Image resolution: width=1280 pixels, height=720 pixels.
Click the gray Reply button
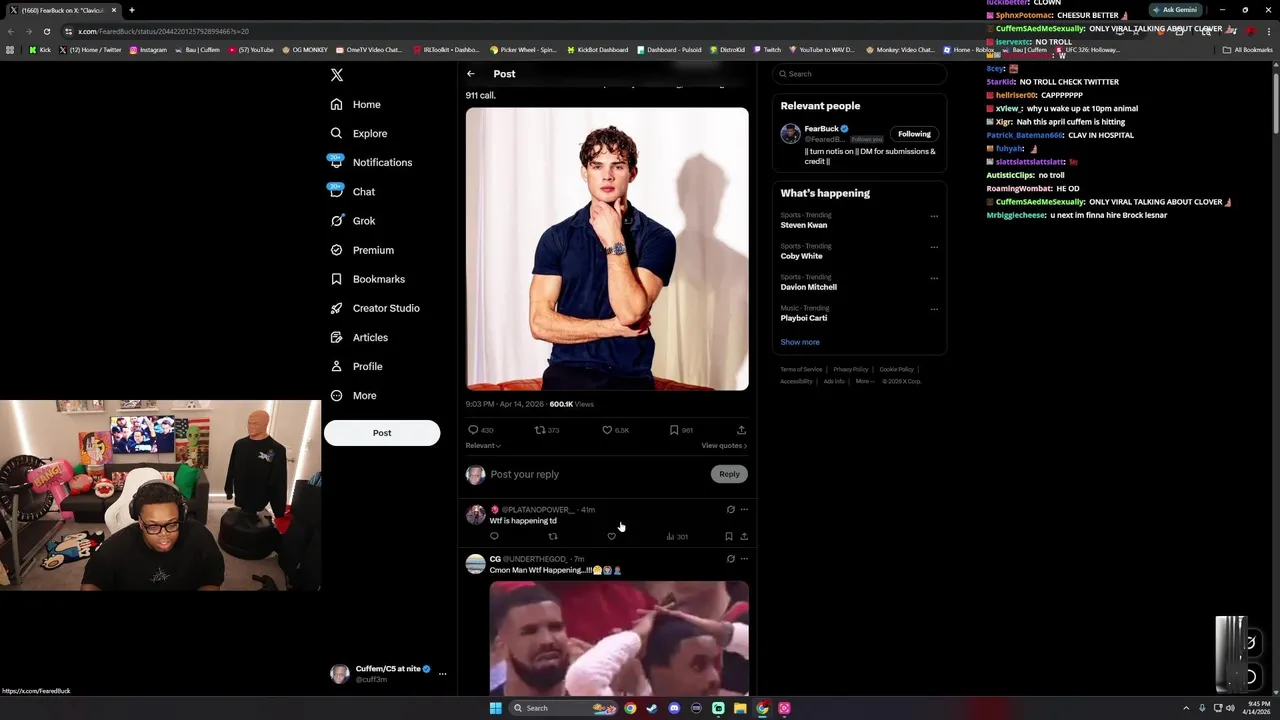click(x=729, y=474)
